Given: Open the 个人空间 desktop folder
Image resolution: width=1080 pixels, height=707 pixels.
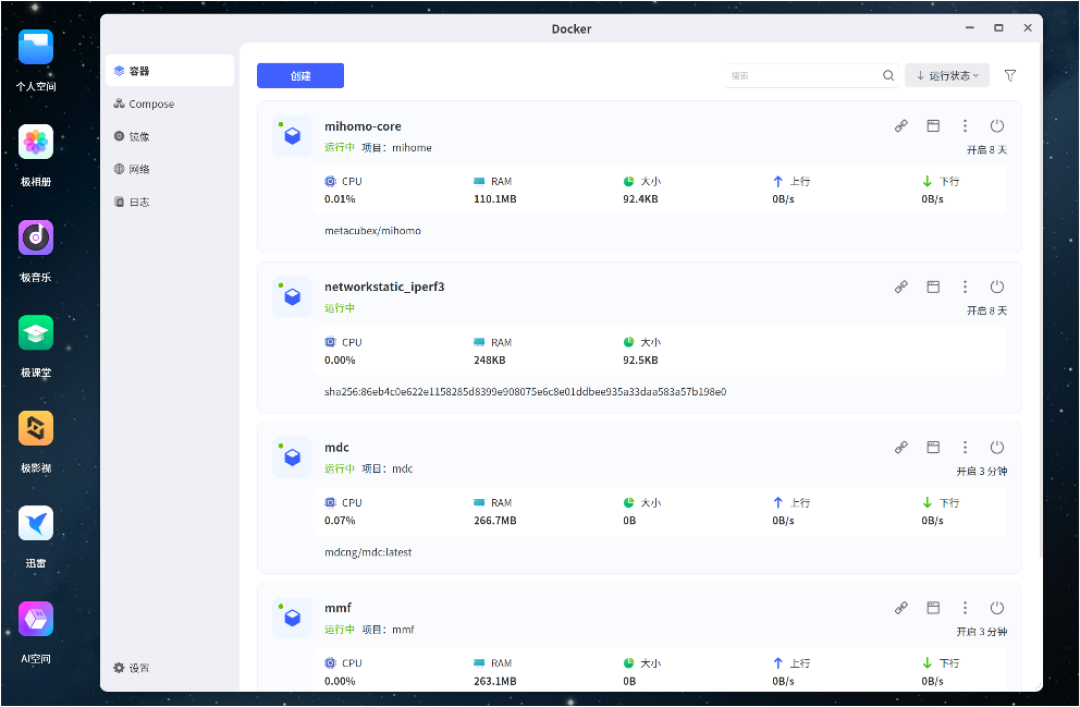Looking at the screenshot, I should [36, 47].
